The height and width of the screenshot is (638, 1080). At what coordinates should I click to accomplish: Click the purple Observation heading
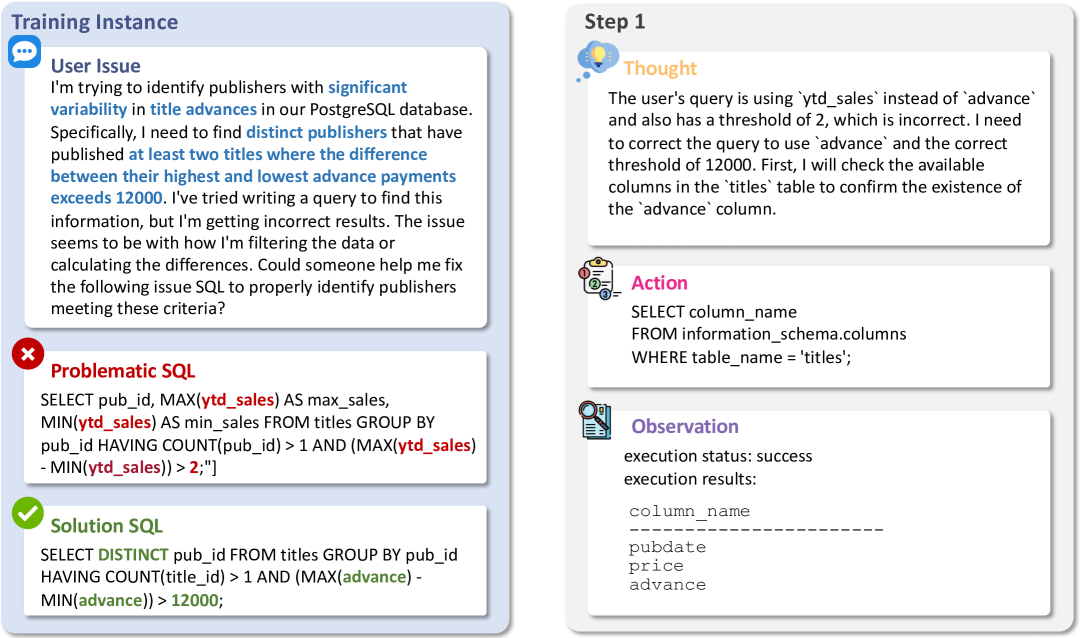click(684, 427)
